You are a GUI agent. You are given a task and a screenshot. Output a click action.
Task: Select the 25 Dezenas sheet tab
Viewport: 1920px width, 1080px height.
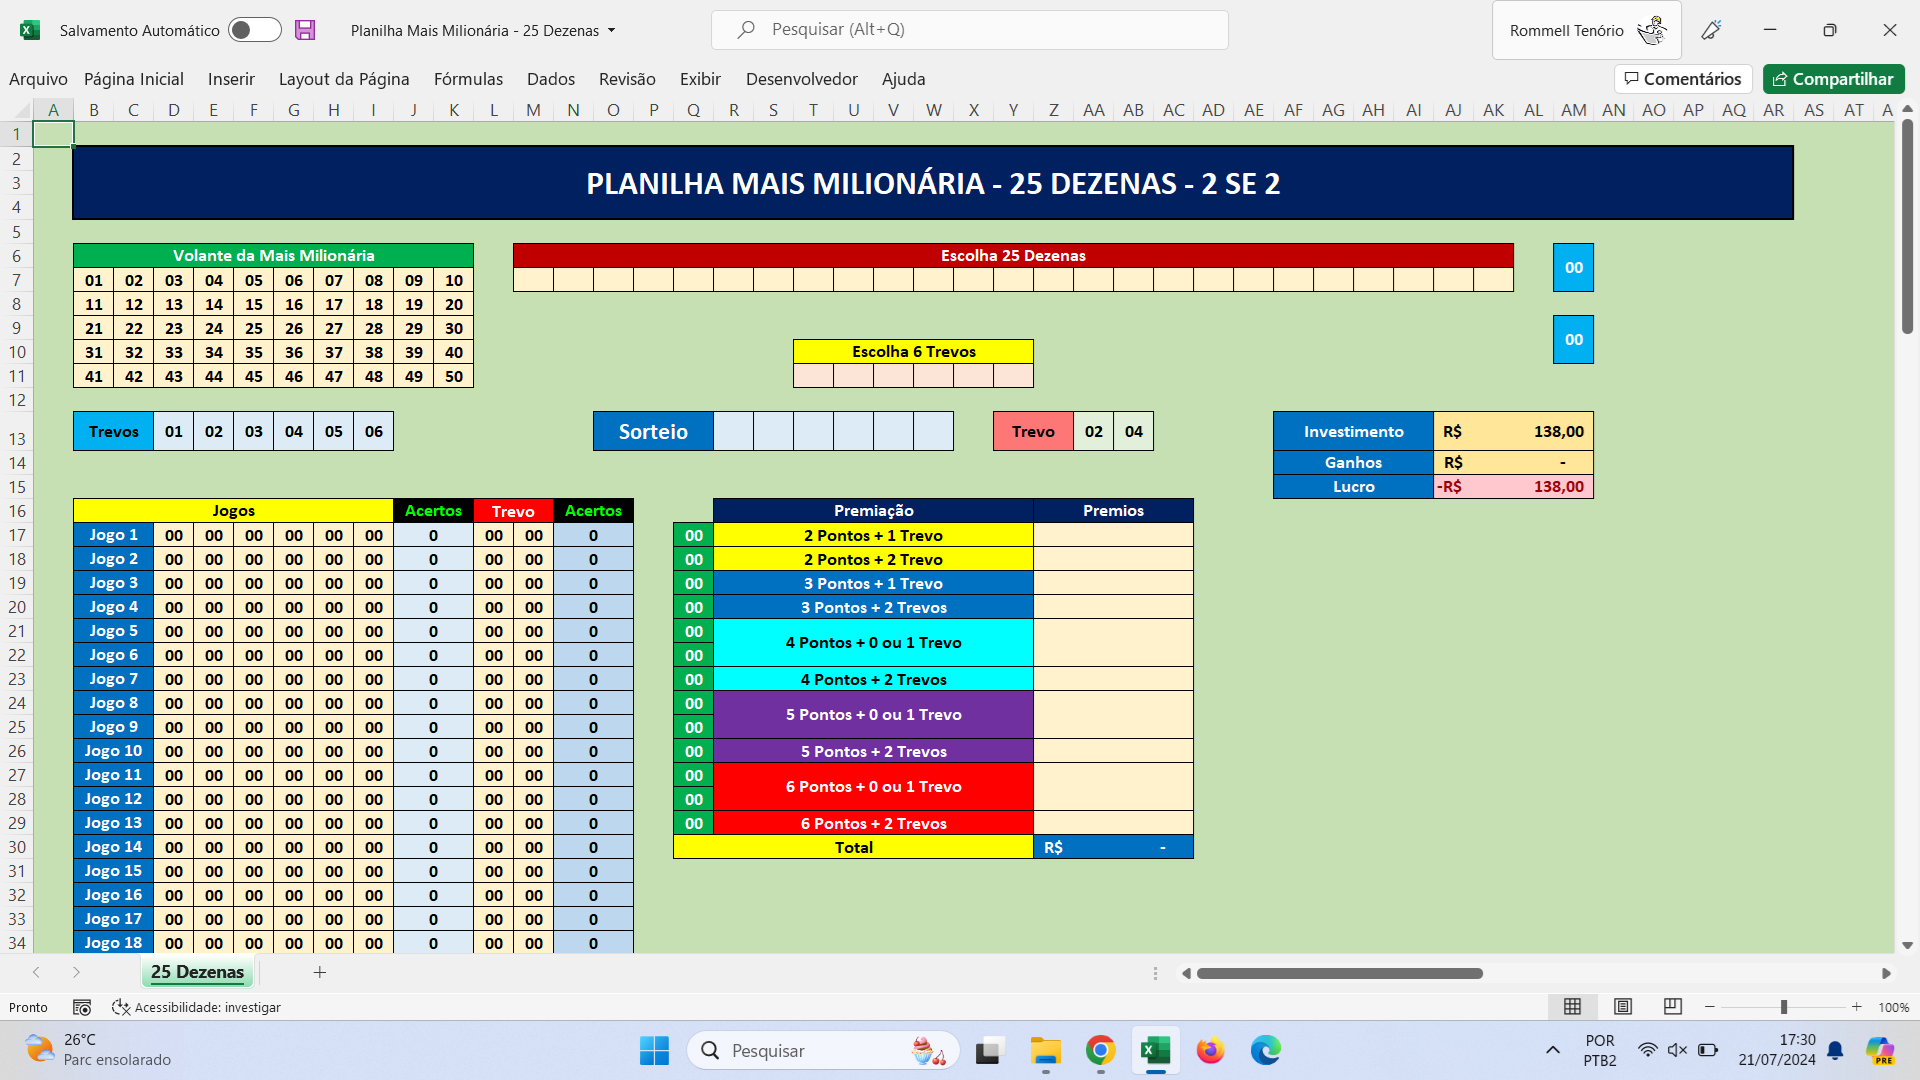[197, 972]
